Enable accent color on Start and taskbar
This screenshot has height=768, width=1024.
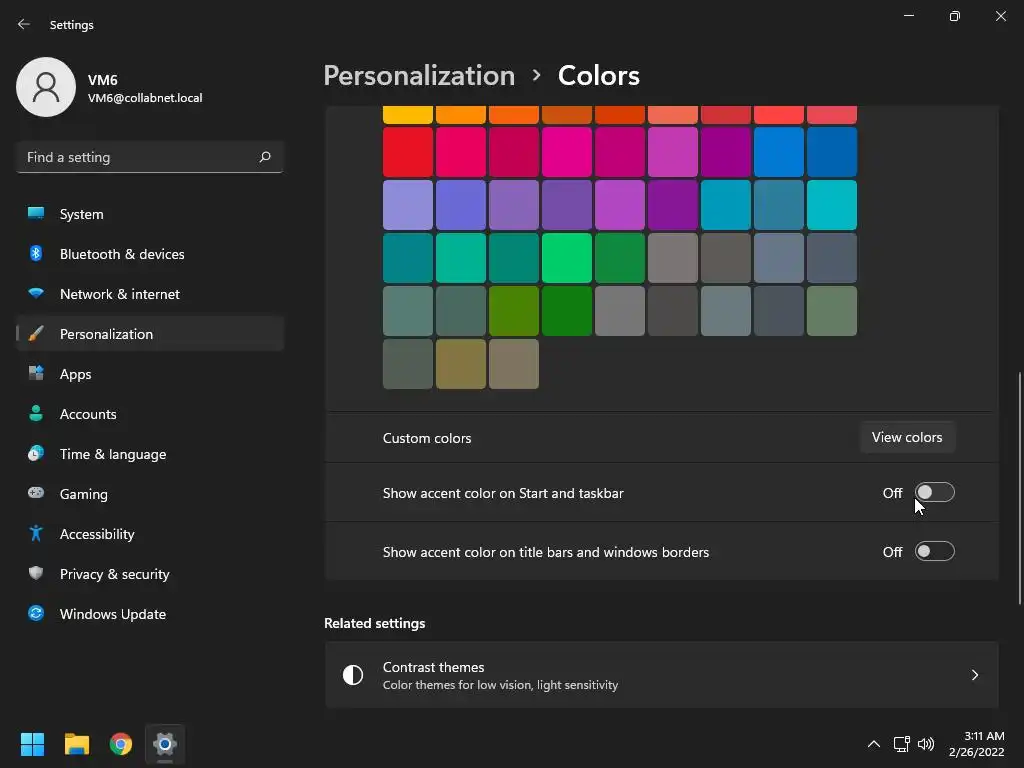pos(934,493)
